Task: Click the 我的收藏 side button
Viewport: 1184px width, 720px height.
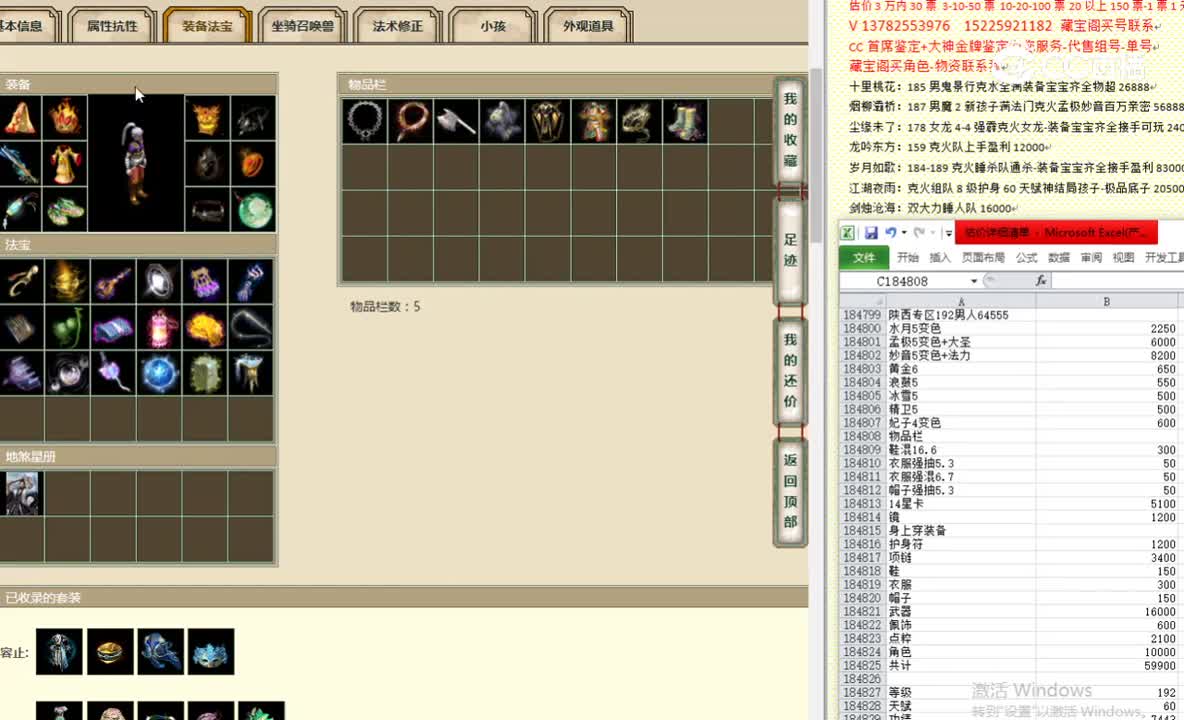Action: 790,130
